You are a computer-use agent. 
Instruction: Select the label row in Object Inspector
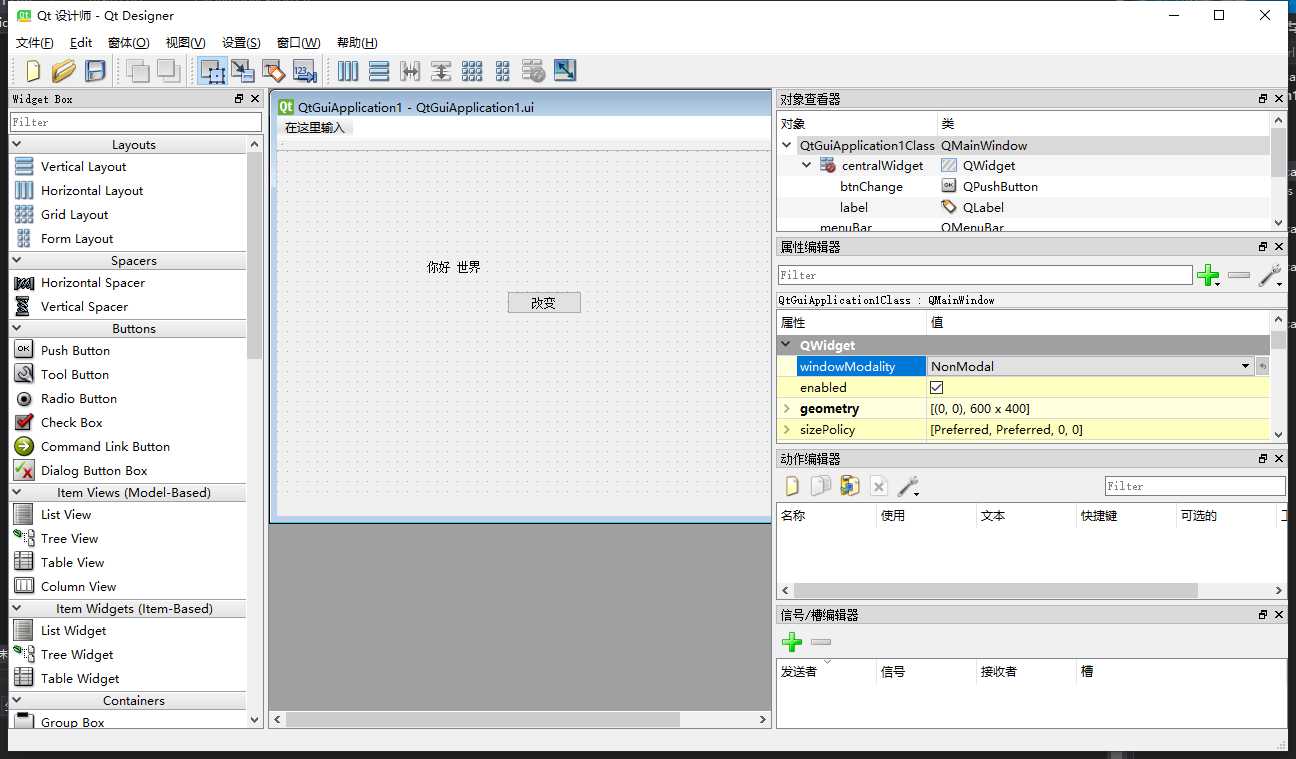tap(1023, 207)
